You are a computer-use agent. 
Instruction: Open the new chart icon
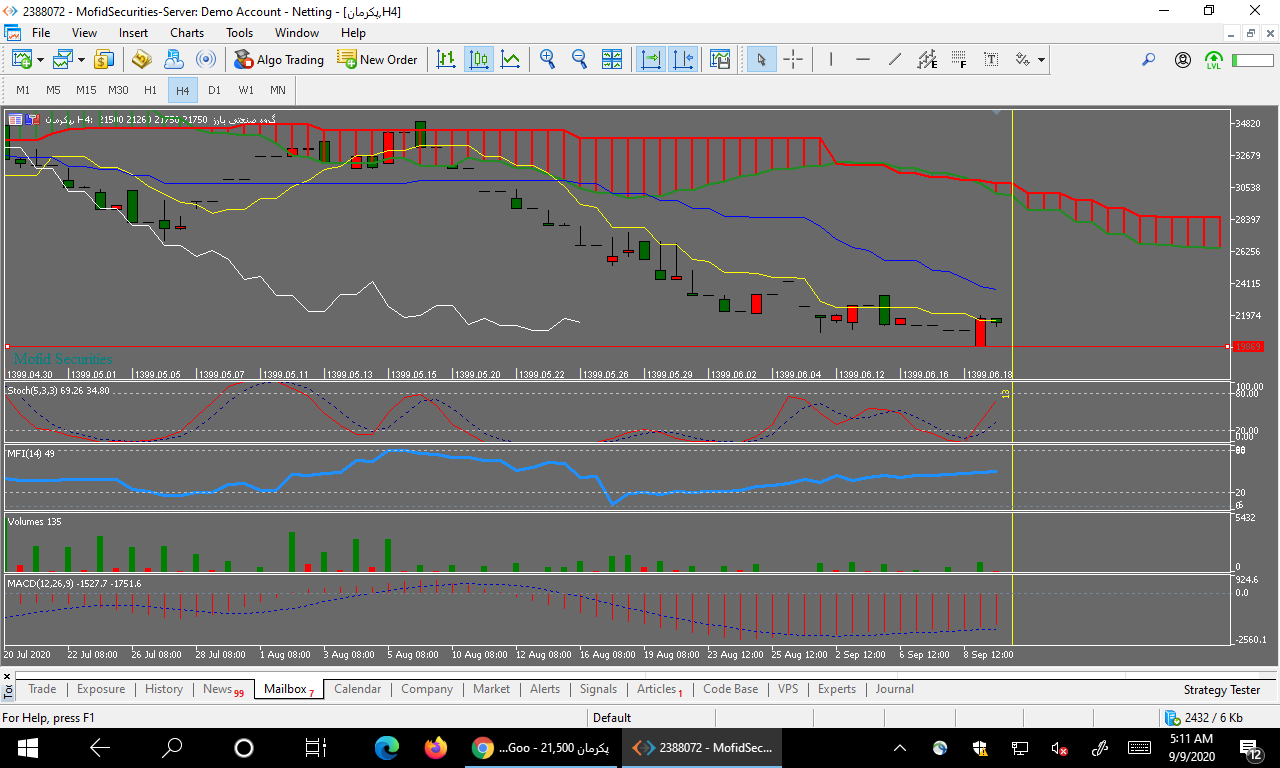21,60
